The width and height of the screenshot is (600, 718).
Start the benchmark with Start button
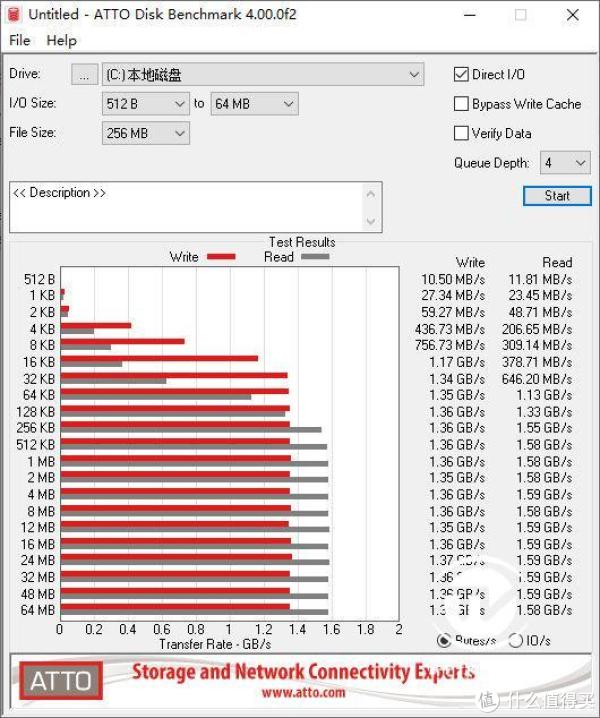coord(557,196)
